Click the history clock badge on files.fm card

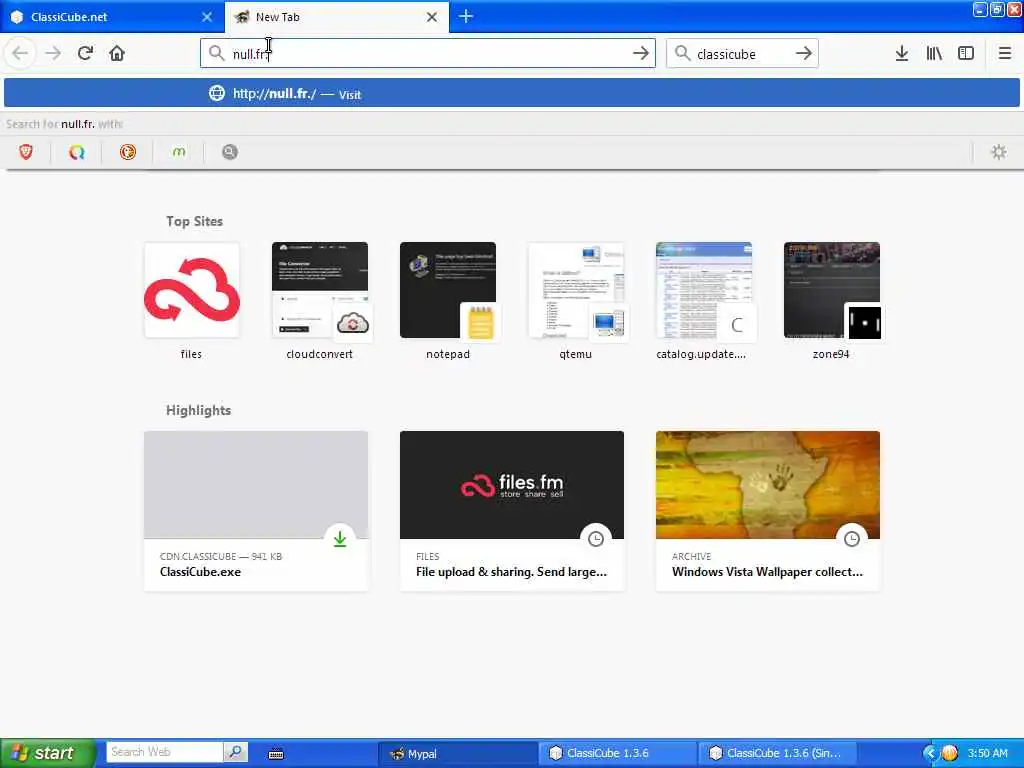click(596, 539)
